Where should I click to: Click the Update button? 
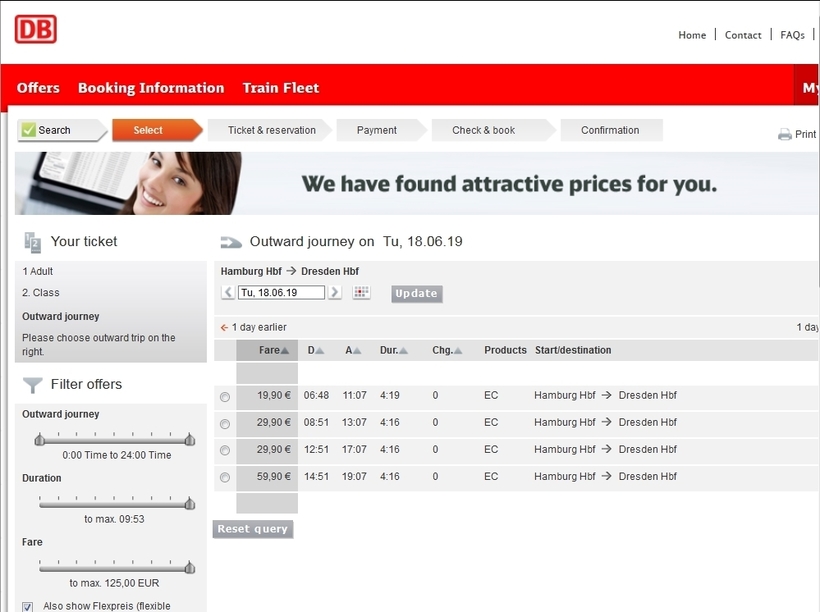(417, 293)
